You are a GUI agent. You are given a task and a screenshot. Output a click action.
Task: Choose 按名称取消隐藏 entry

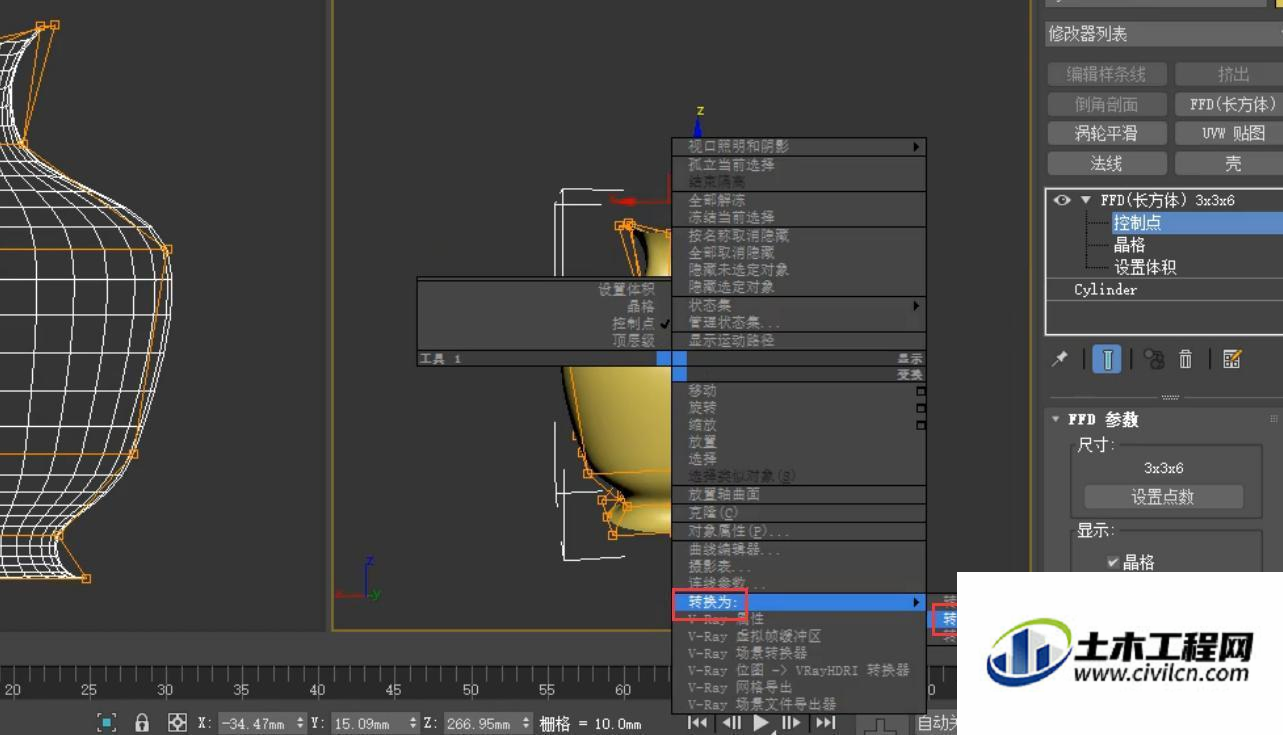tap(799, 236)
